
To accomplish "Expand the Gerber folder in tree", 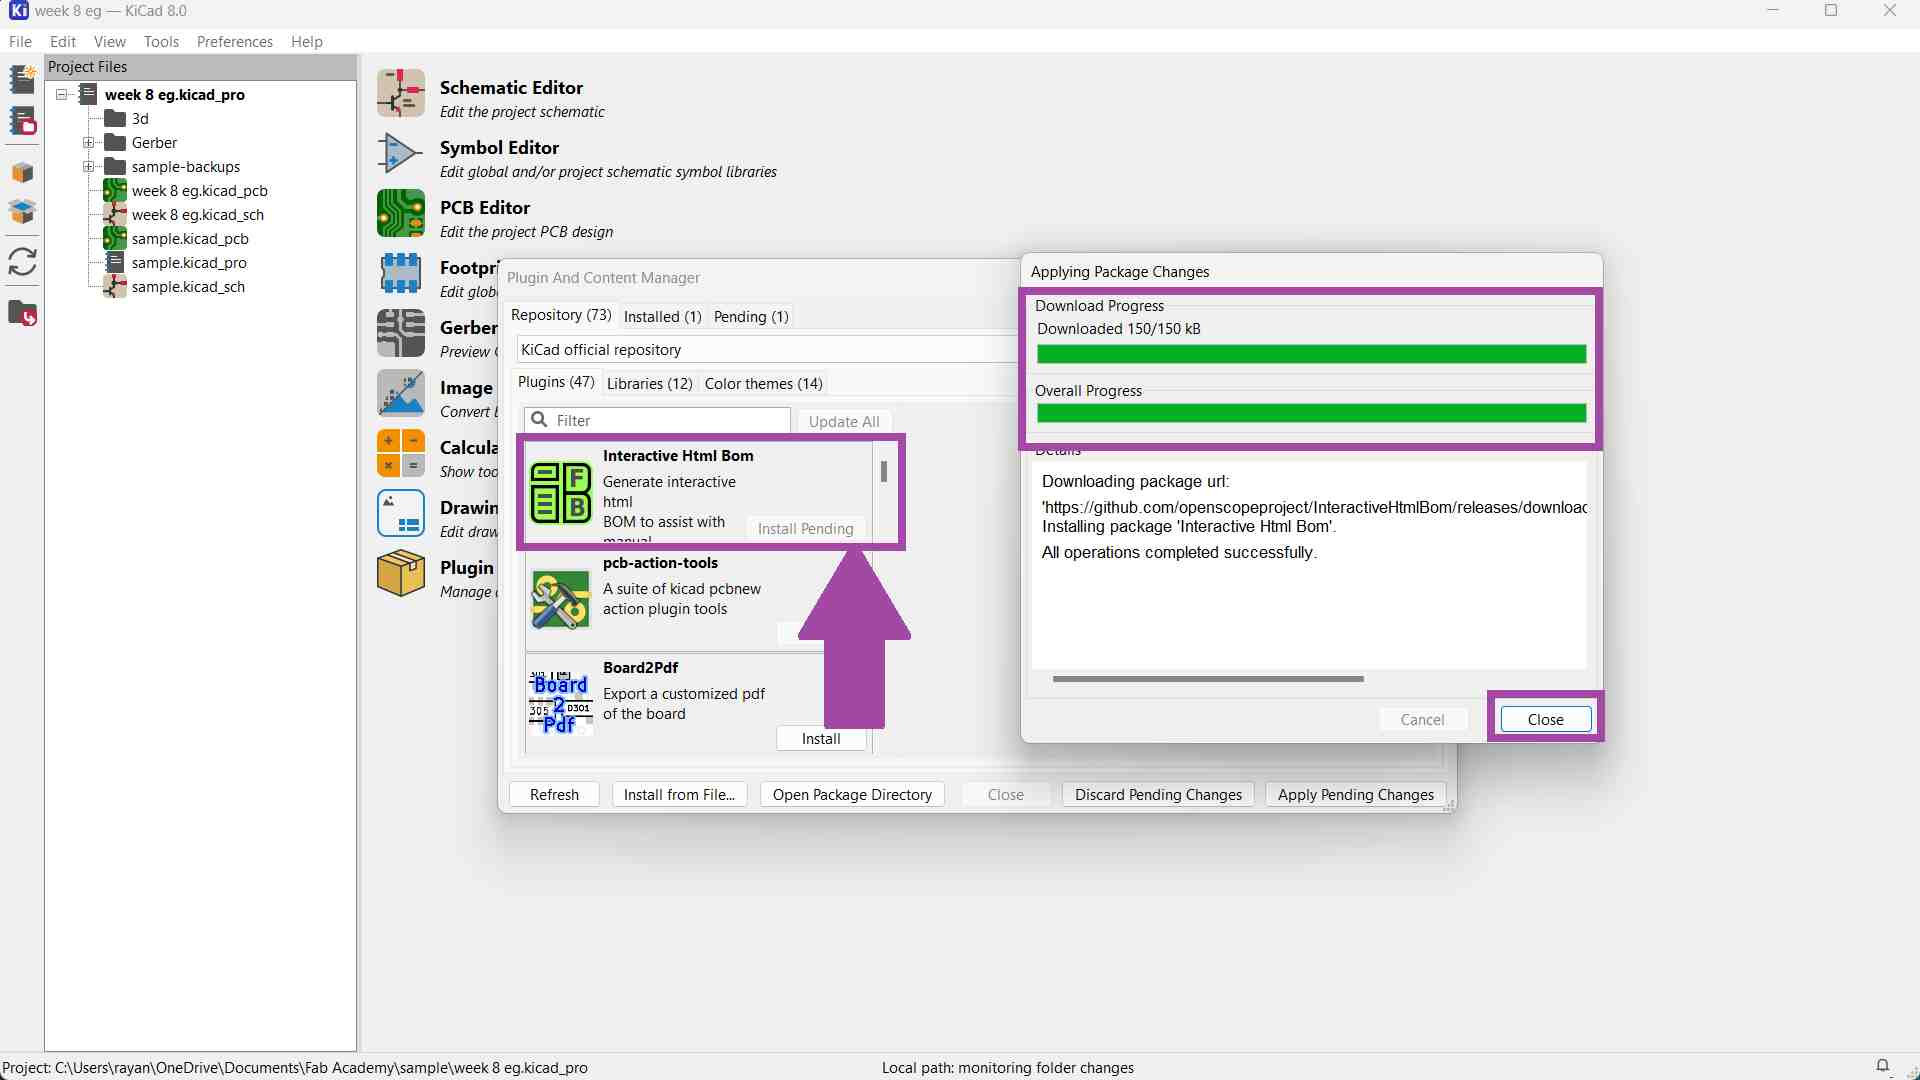I will [88, 143].
